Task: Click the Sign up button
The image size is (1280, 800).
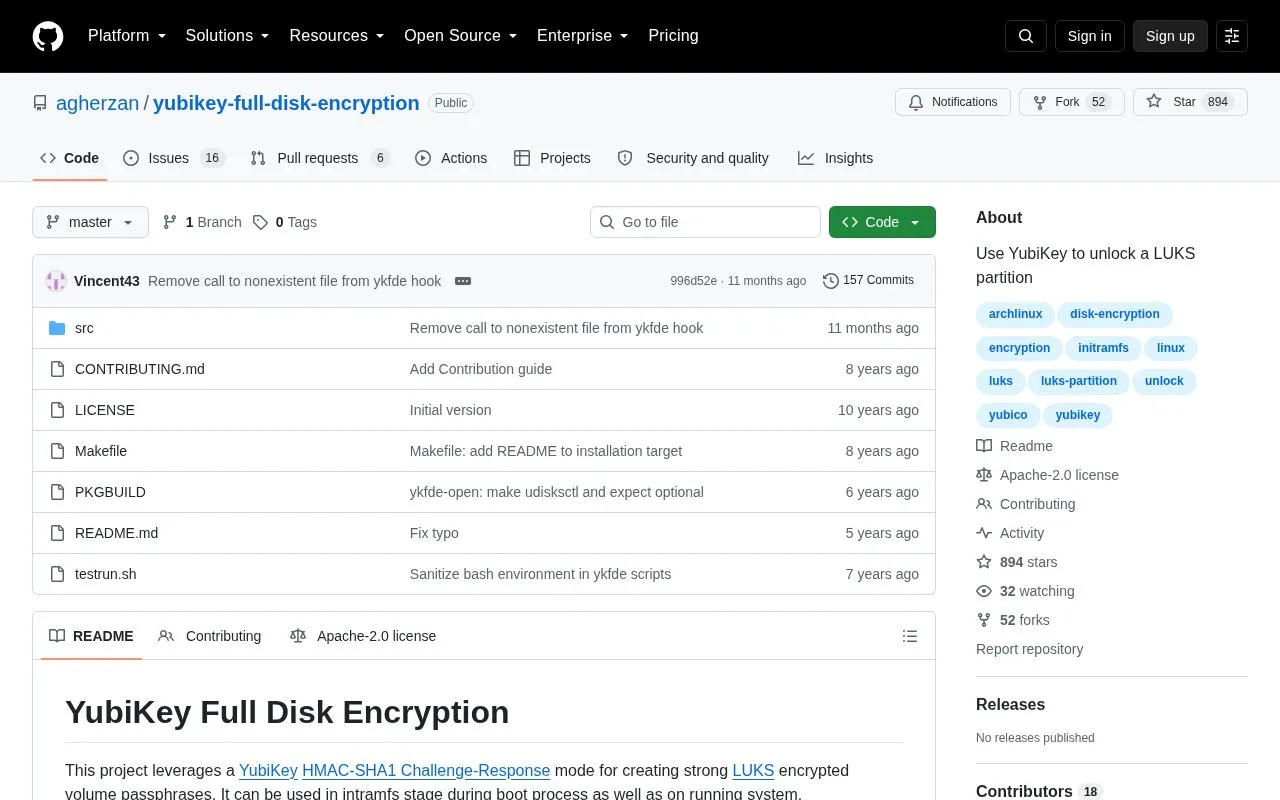Action: point(1170,36)
